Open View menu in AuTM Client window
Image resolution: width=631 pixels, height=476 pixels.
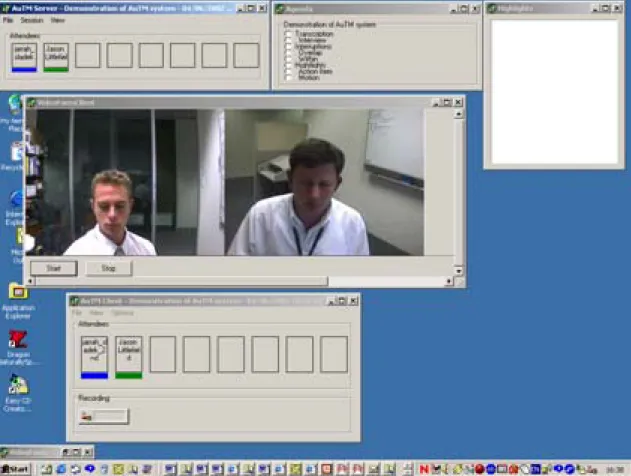click(97, 313)
